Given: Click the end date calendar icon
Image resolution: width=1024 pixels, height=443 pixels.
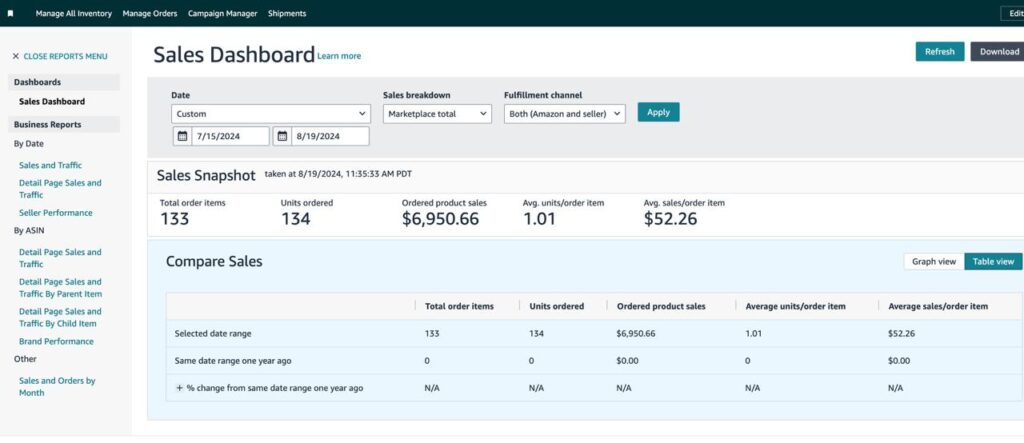Looking at the screenshot, I should 283,136.
